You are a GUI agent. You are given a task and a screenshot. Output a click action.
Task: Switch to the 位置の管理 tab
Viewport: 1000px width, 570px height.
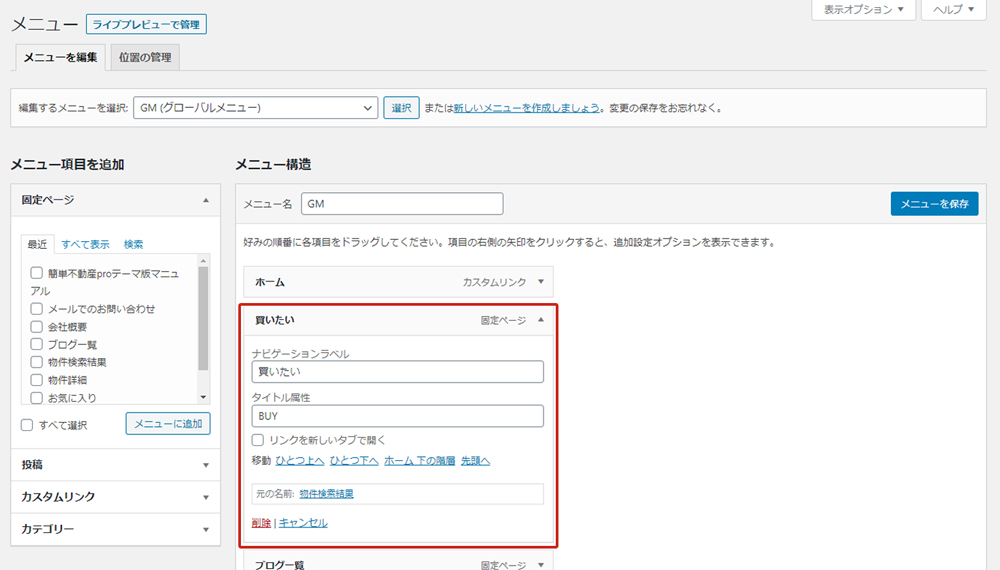coord(144,57)
